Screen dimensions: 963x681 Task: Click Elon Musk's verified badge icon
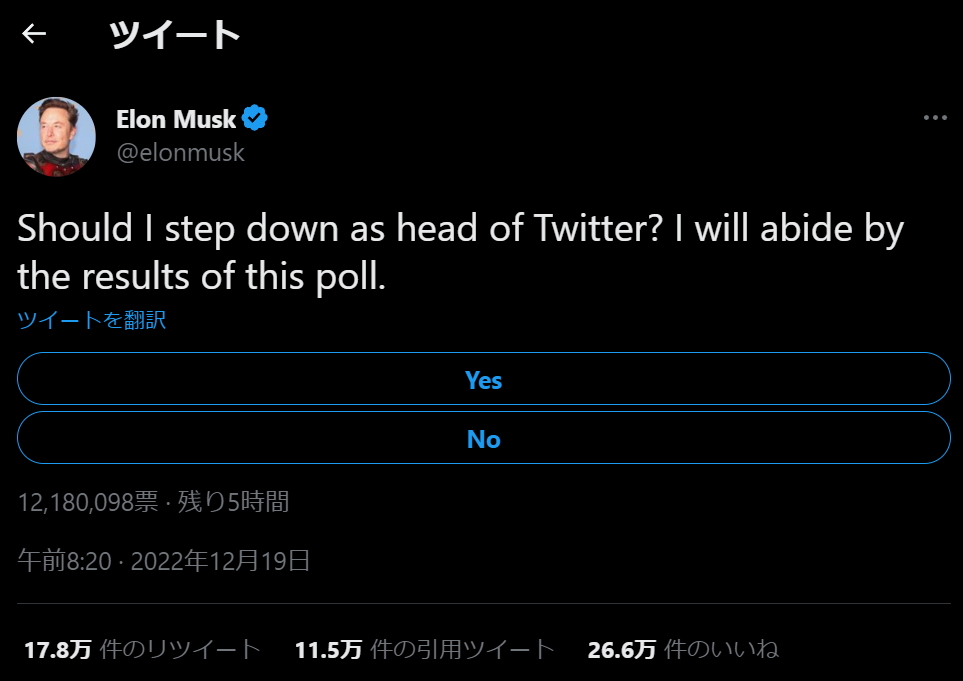coord(255,117)
